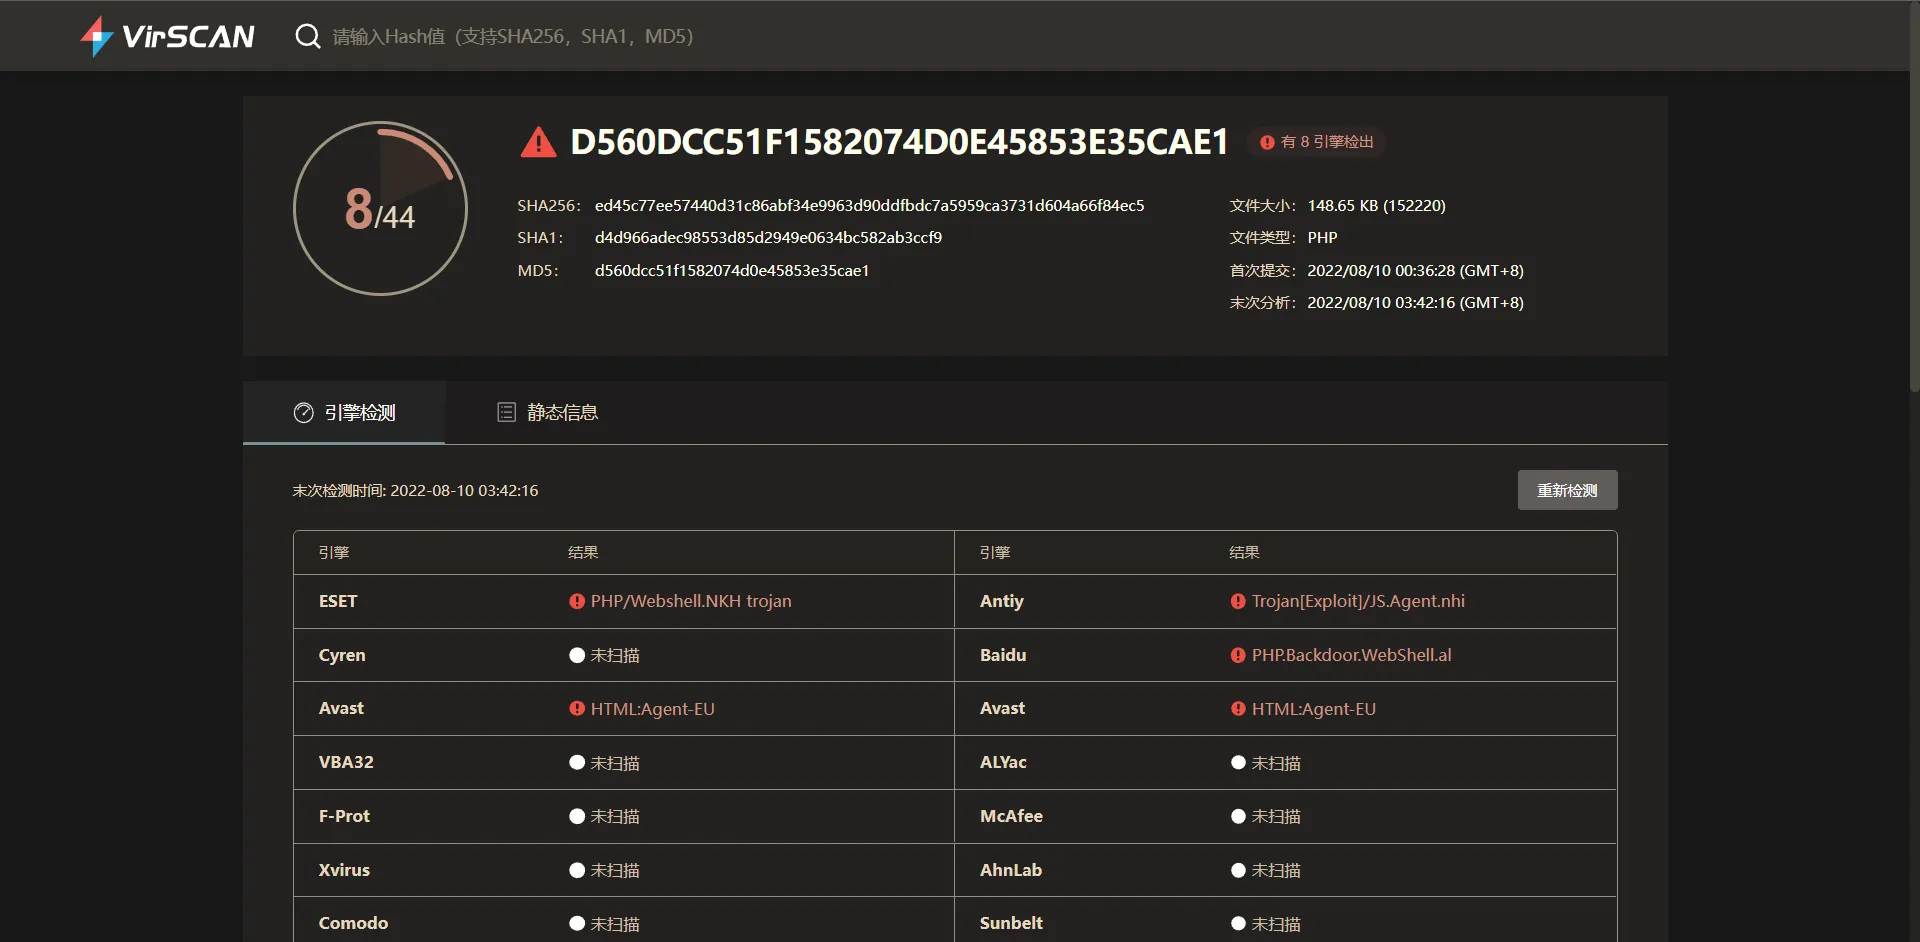Click the Xvirus engine name

344,870
